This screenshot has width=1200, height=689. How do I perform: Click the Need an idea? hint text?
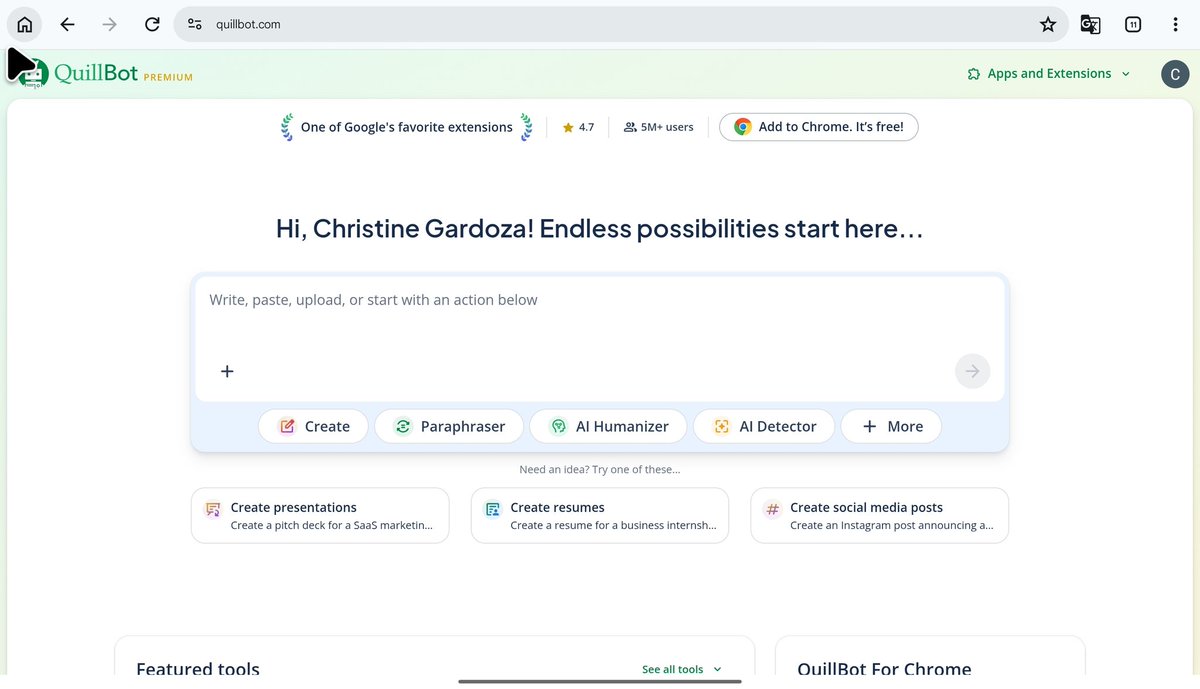(600, 469)
